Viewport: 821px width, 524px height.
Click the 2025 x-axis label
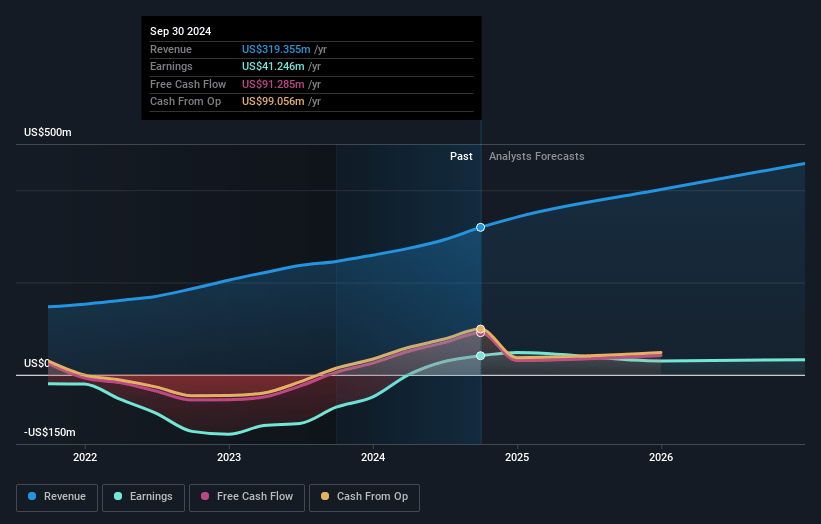click(517, 457)
